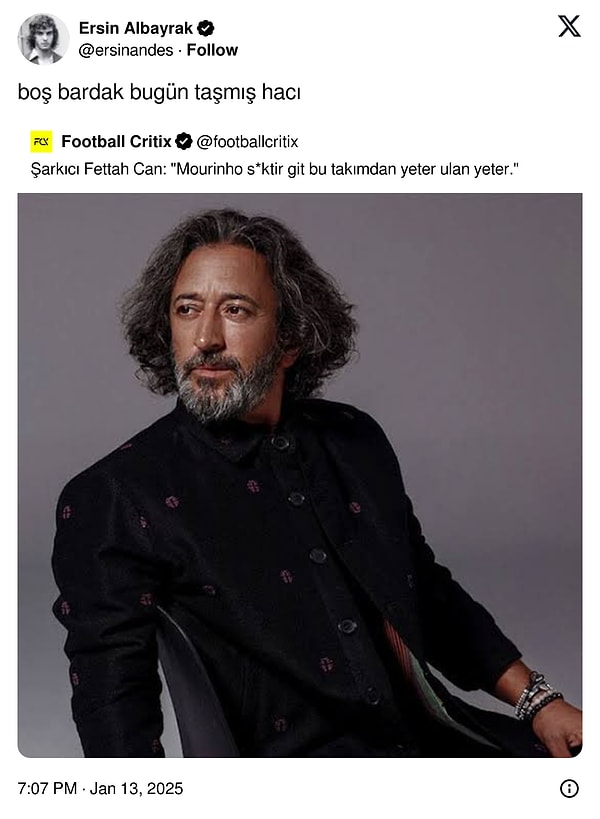Open the info circle icon
This screenshot has width=600, height=819.
click(x=569, y=788)
